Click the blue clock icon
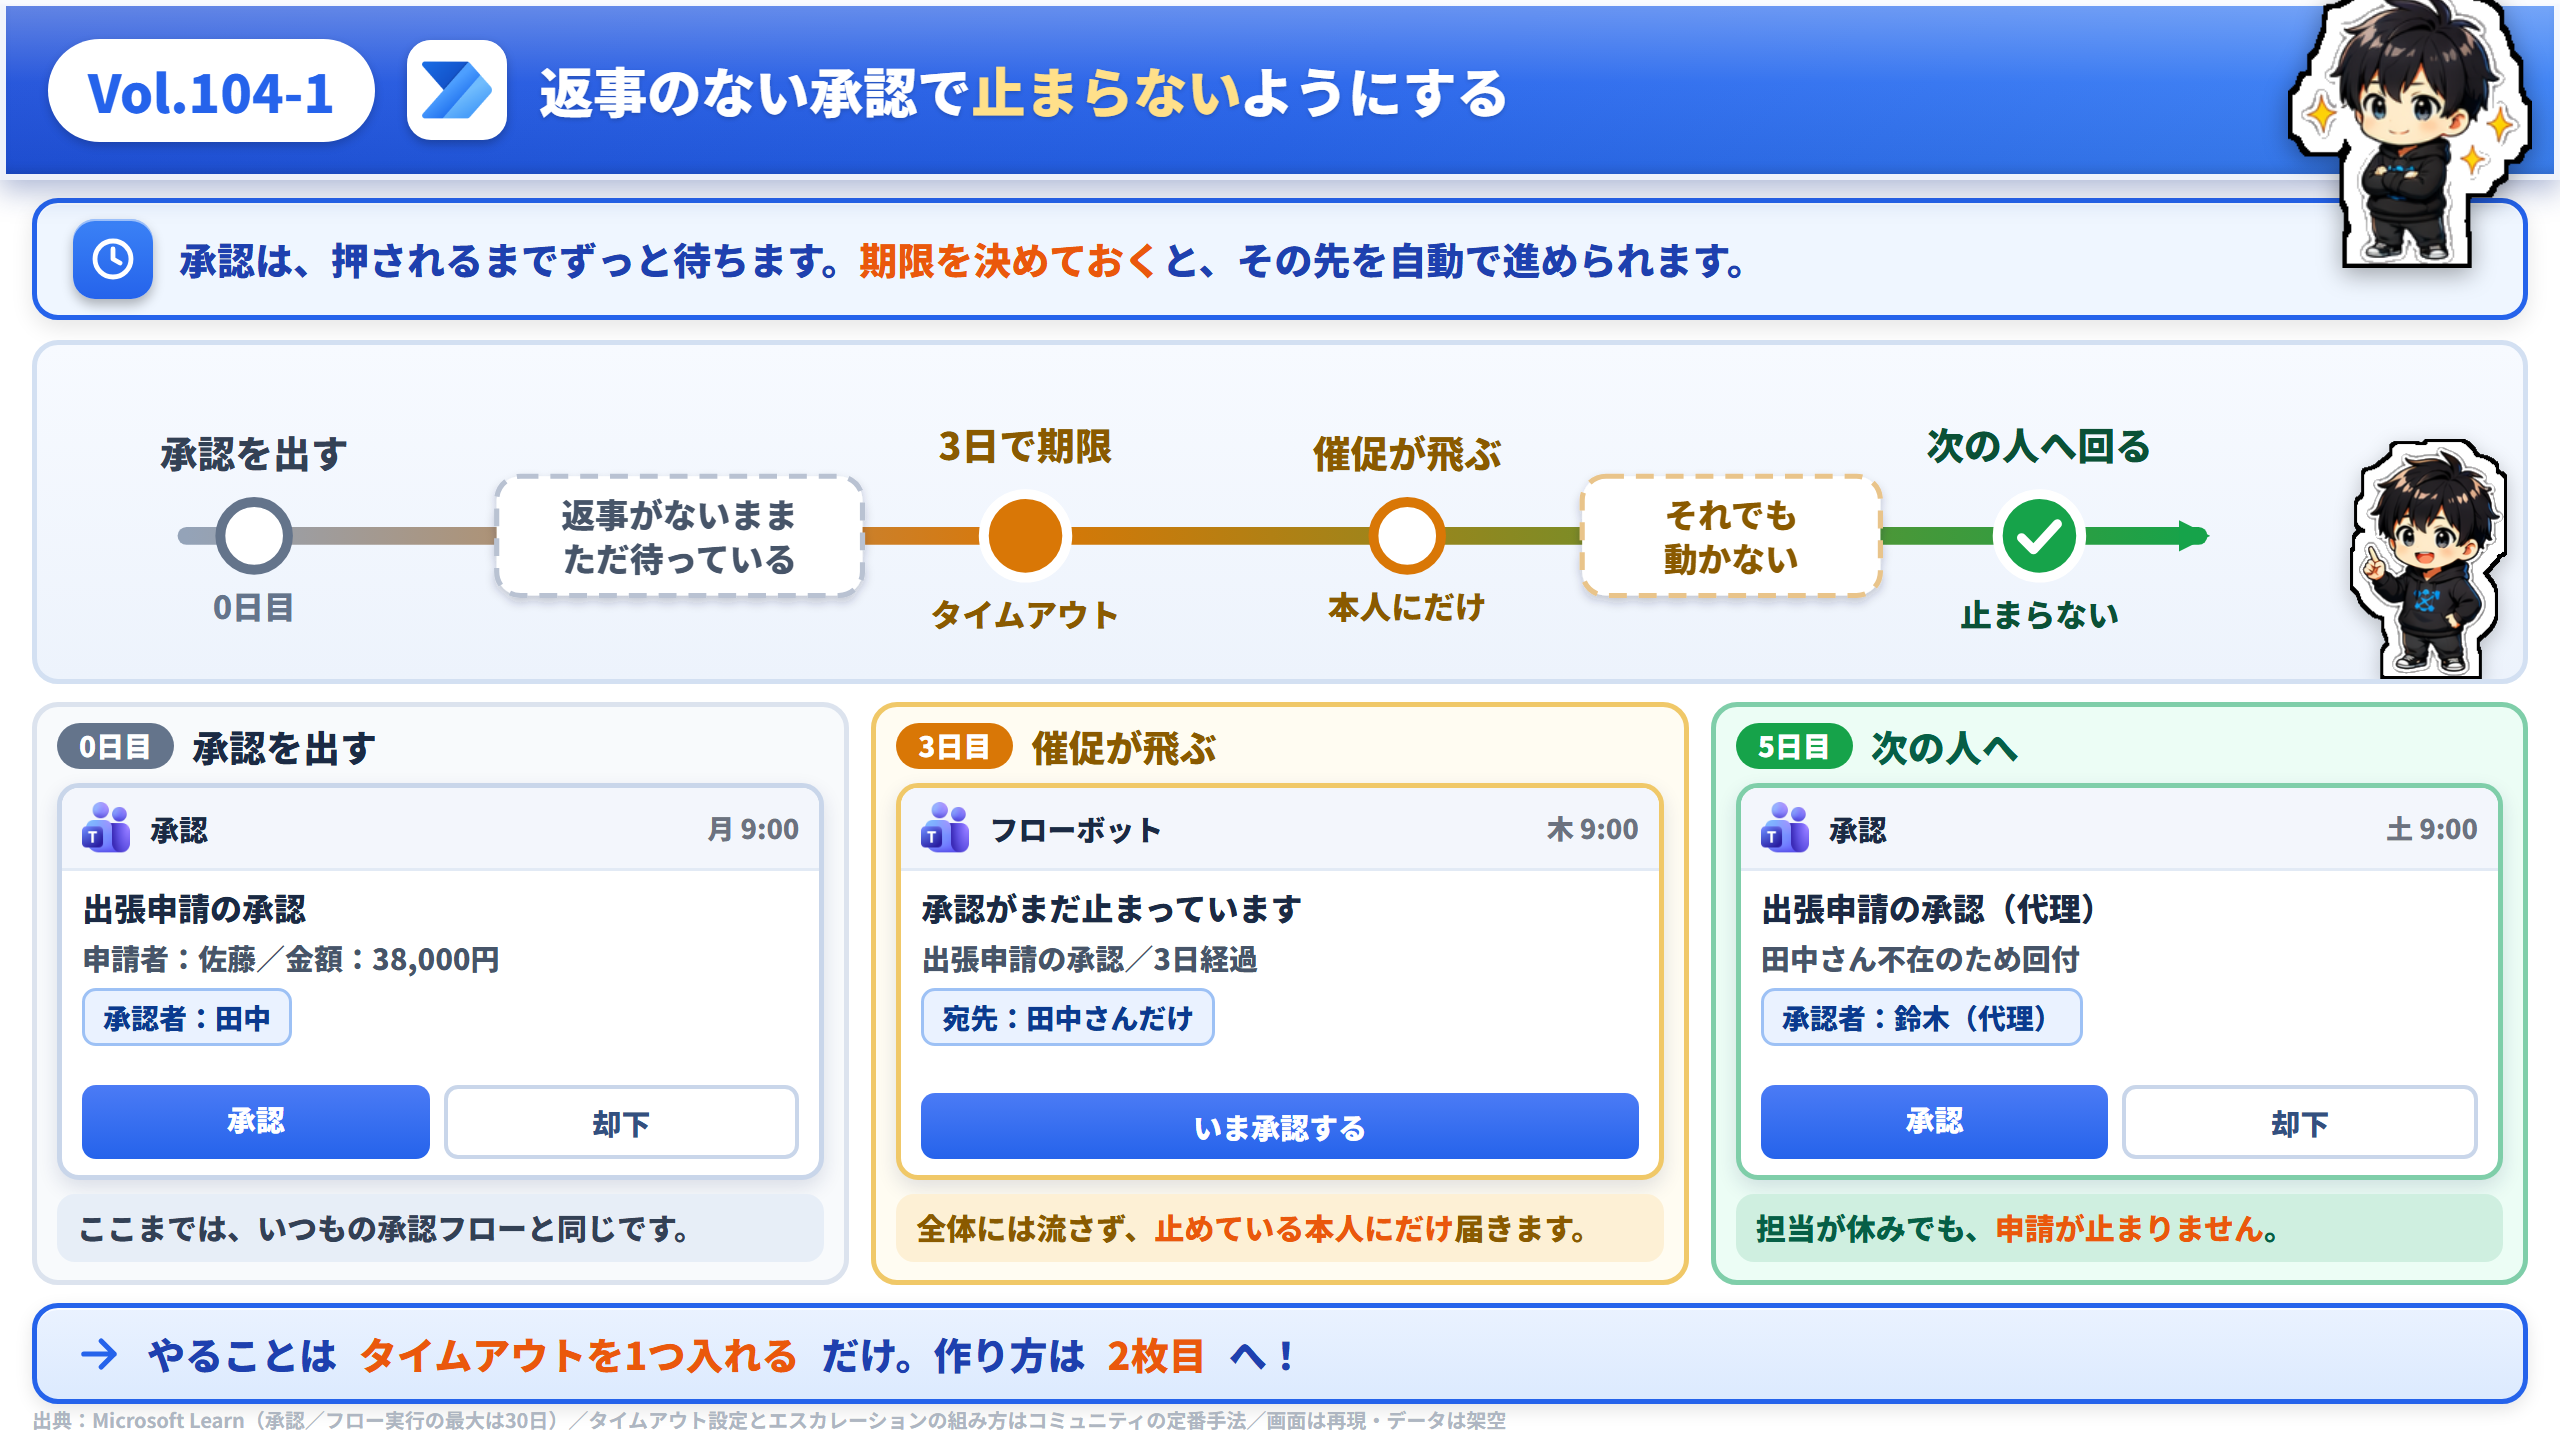Image resolution: width=2560 pixels, height=1440 pixels. point(113,259)
